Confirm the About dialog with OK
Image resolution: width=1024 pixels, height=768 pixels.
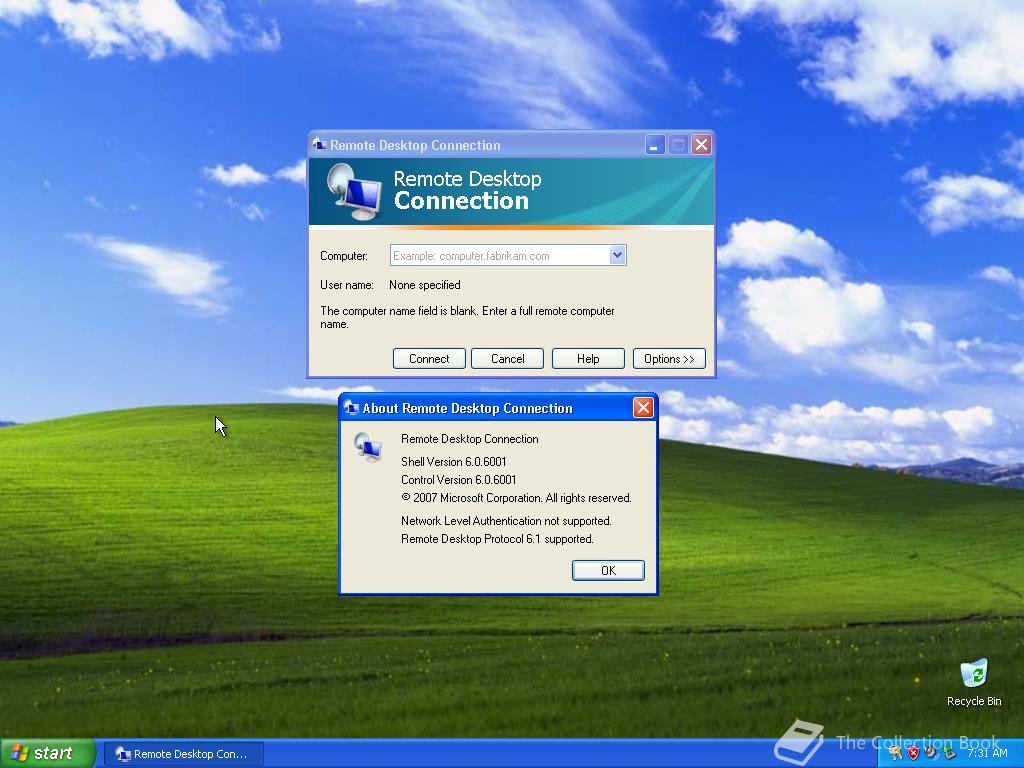click(608, 570)
